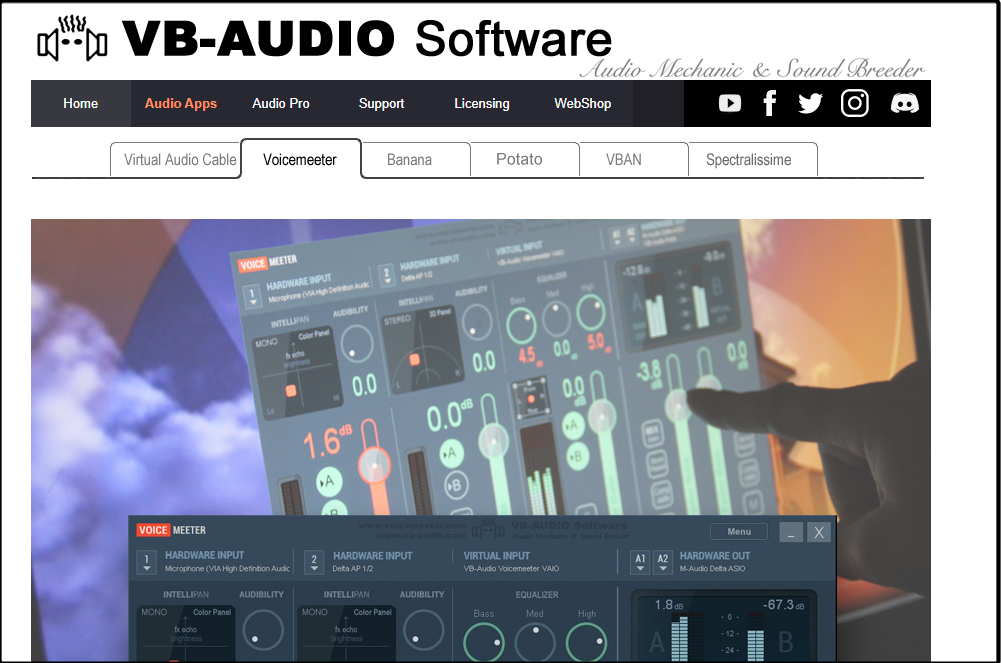
Task: Toggle B bus of Virtual Input in tilted photo
Action: tap(577, 456)
